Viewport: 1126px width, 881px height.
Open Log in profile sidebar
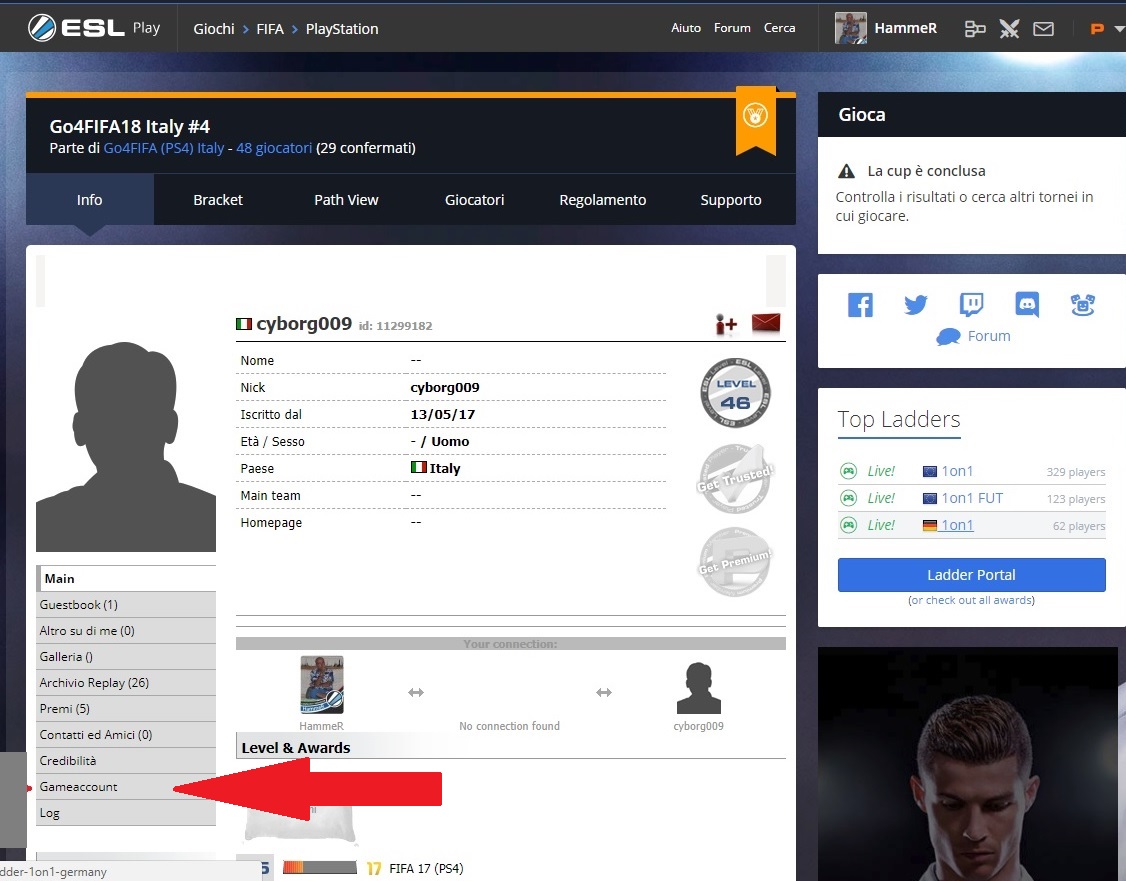click(126, 813)
